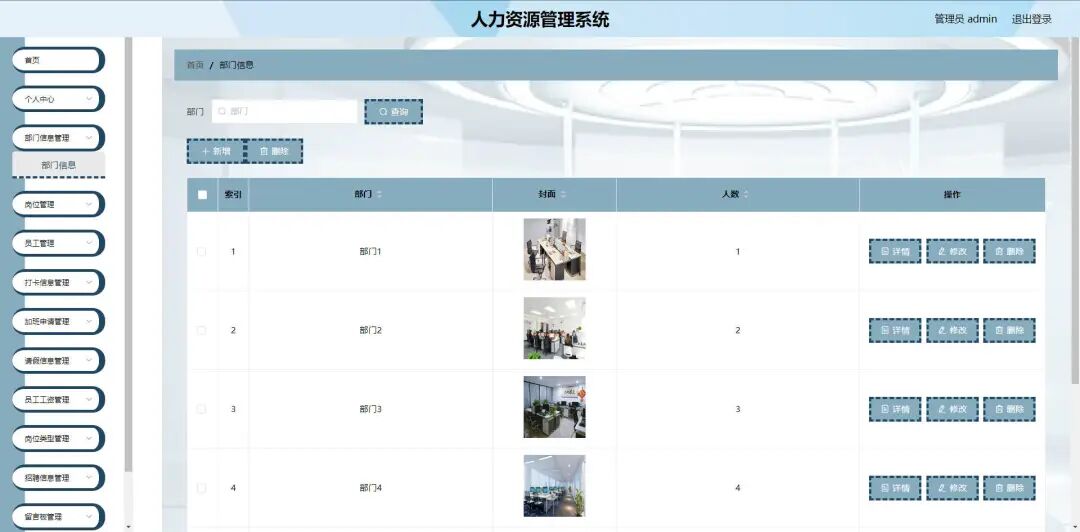Click the 部门1 name cell
The height and width of the screenshot is (532, 1080).
tap(371, 252)
